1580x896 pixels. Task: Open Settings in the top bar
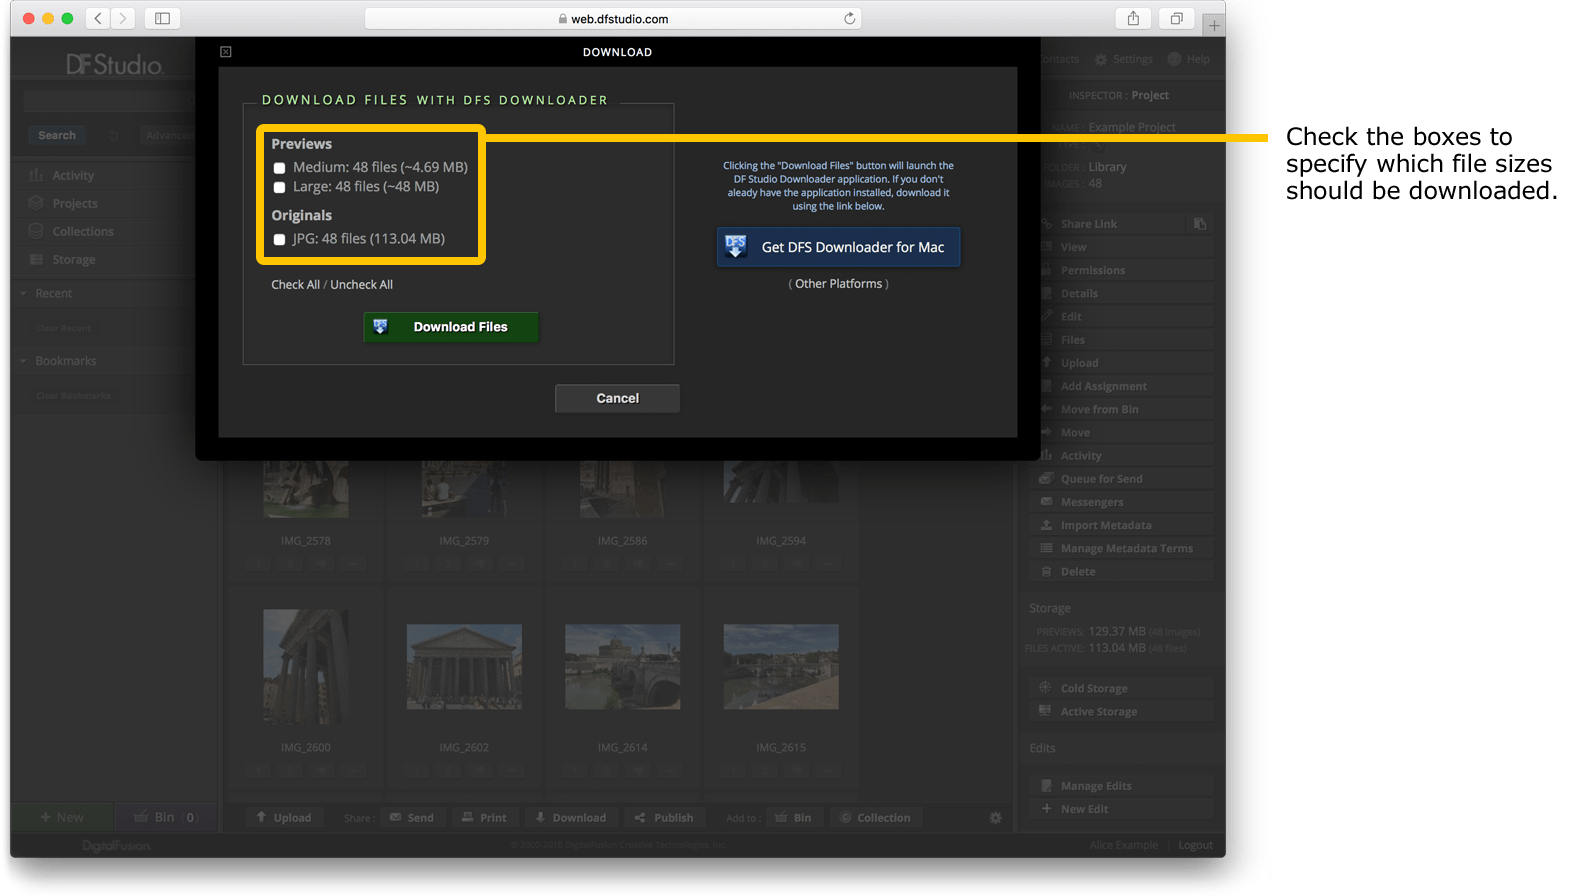[x=1124, y=59]
